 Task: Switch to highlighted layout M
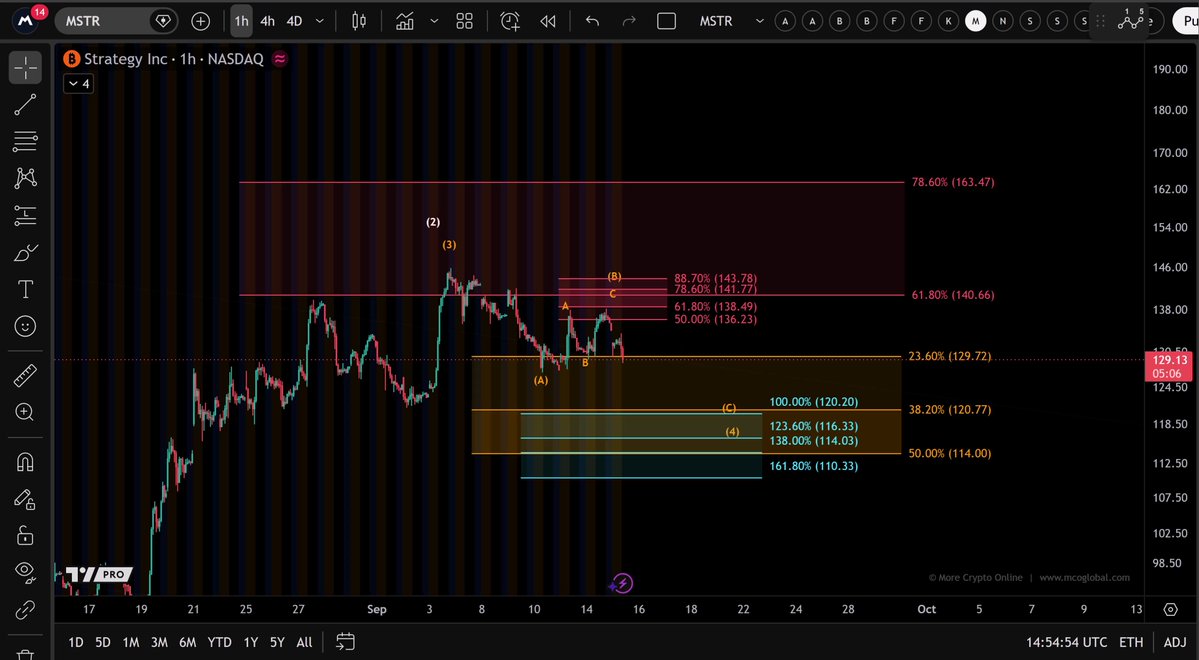point(976,21)
